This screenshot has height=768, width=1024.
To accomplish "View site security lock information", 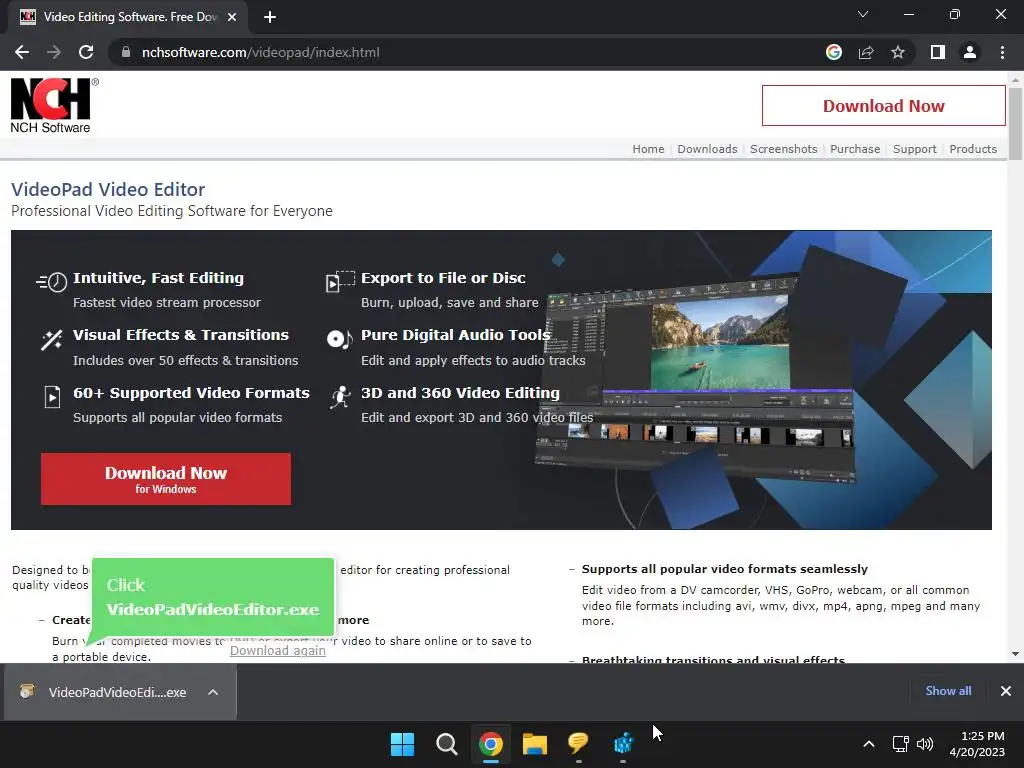I will (x=126, y=52).
